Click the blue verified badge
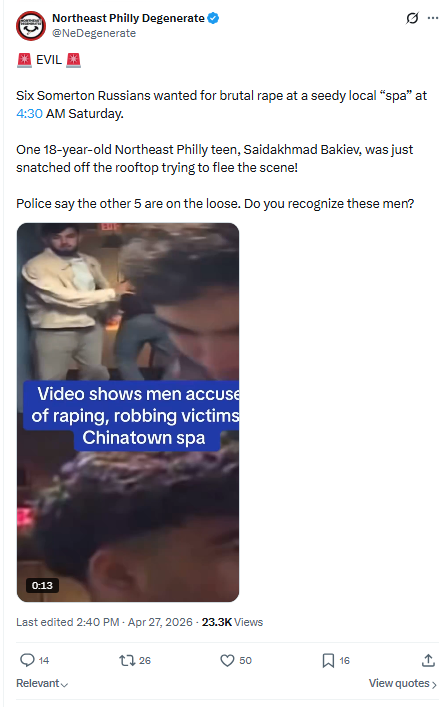The height and width of the screenshot is (707, 439). 213,18
